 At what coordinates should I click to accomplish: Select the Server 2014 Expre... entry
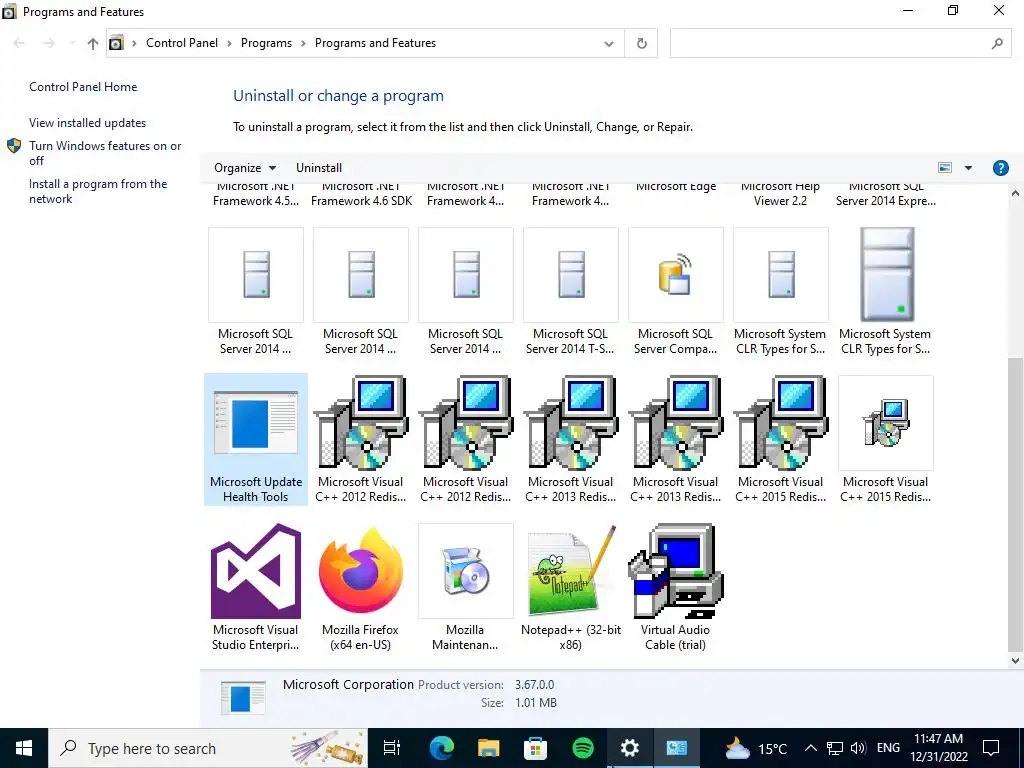point(886,197)
